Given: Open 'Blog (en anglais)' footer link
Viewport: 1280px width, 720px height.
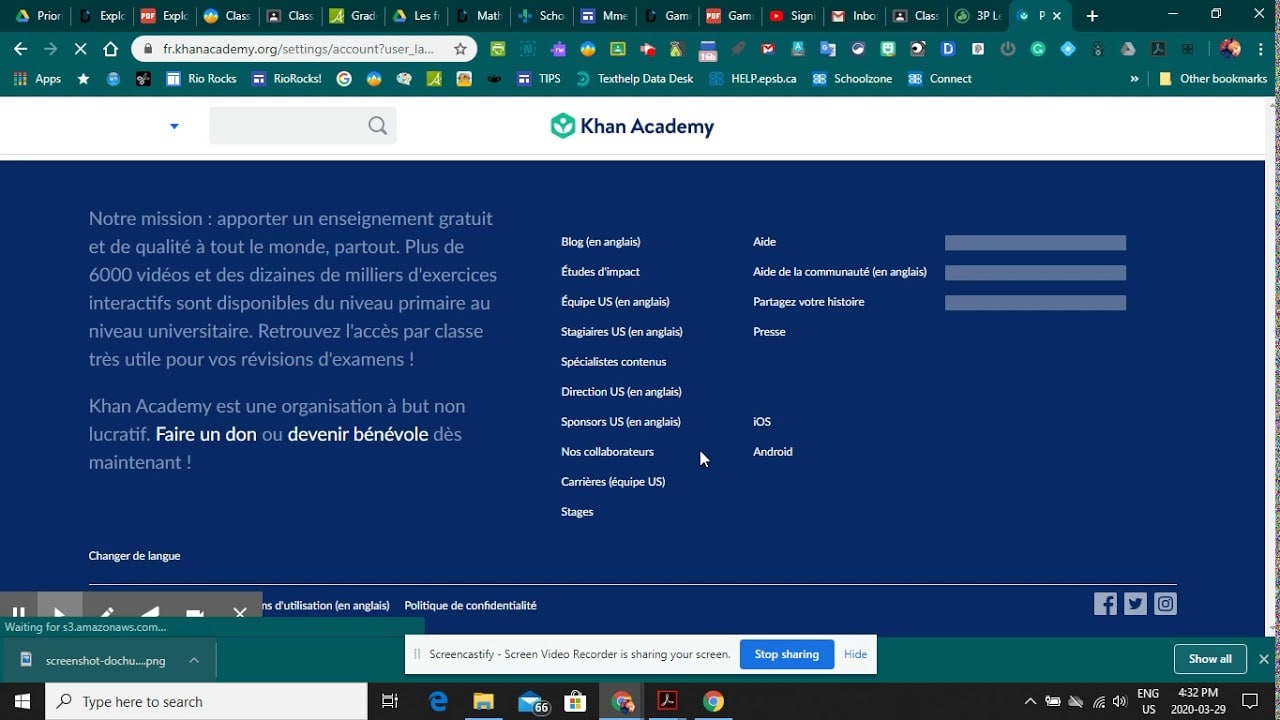Looking at the screenshot, I should [601, 242].
